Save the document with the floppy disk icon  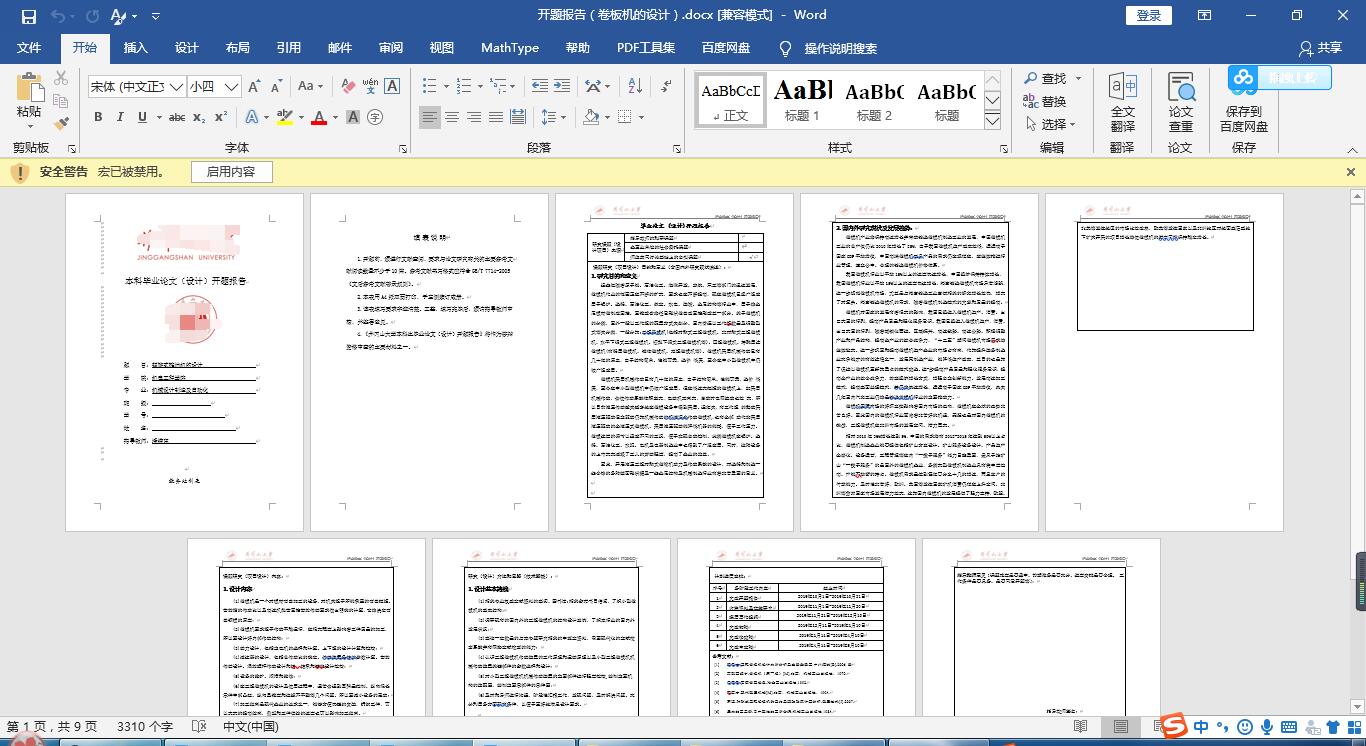28,16
